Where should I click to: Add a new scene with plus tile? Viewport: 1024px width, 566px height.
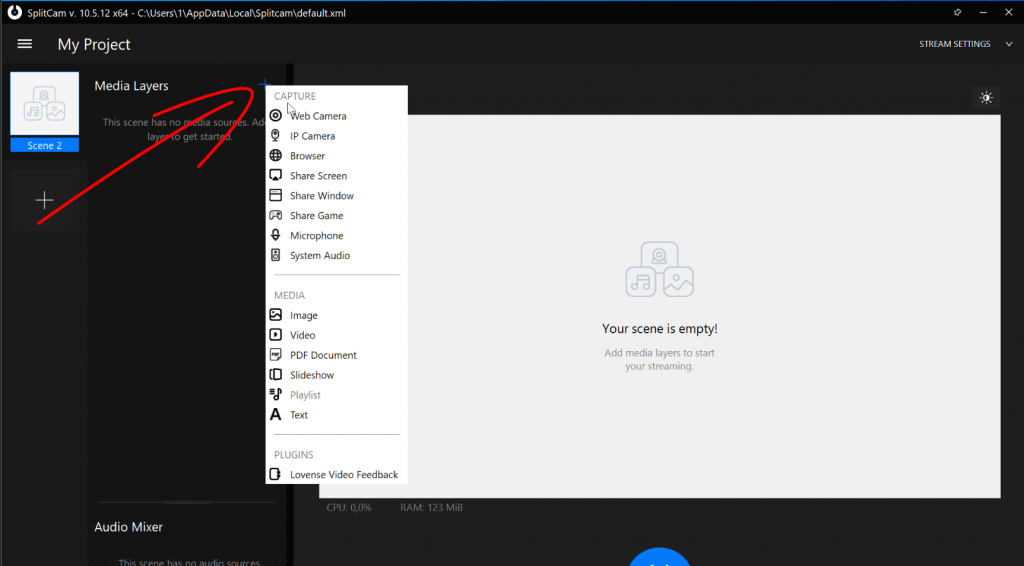click(44, 200)
